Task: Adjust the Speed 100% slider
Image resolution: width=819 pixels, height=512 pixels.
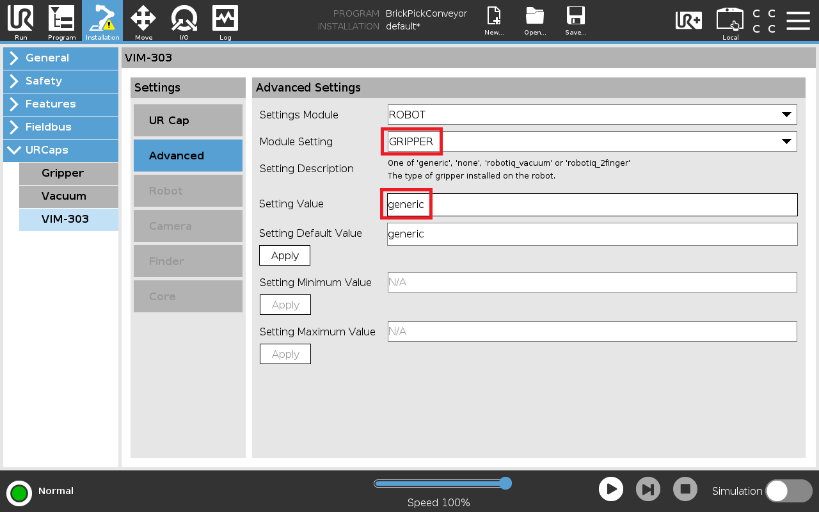Action: tap(442, 484)
